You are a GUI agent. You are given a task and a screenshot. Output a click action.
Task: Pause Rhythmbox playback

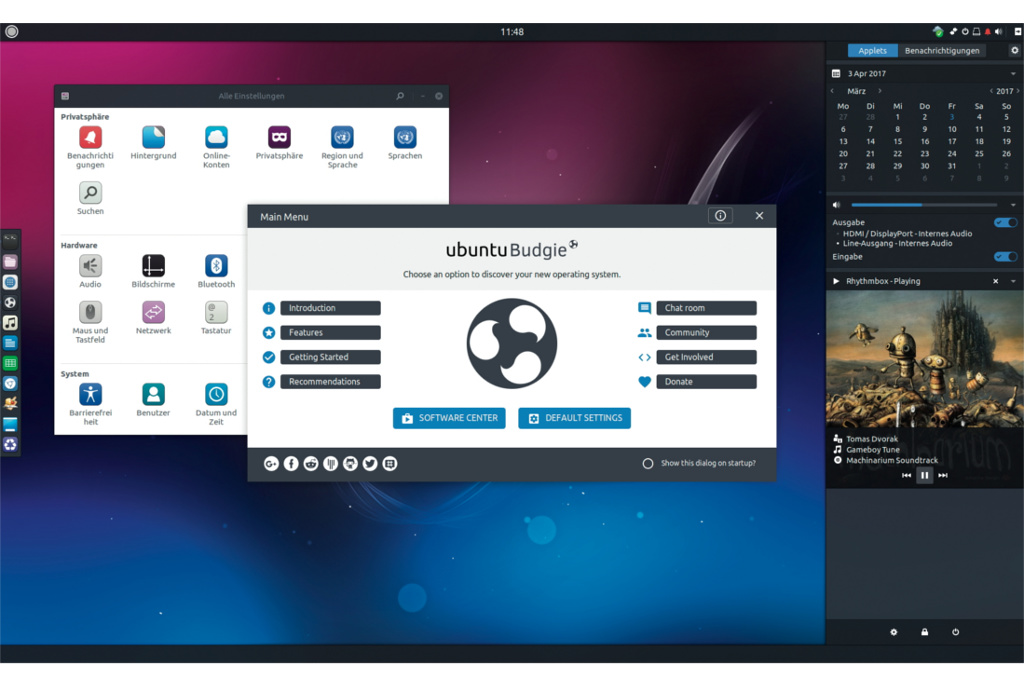click(x=924, y=475)
